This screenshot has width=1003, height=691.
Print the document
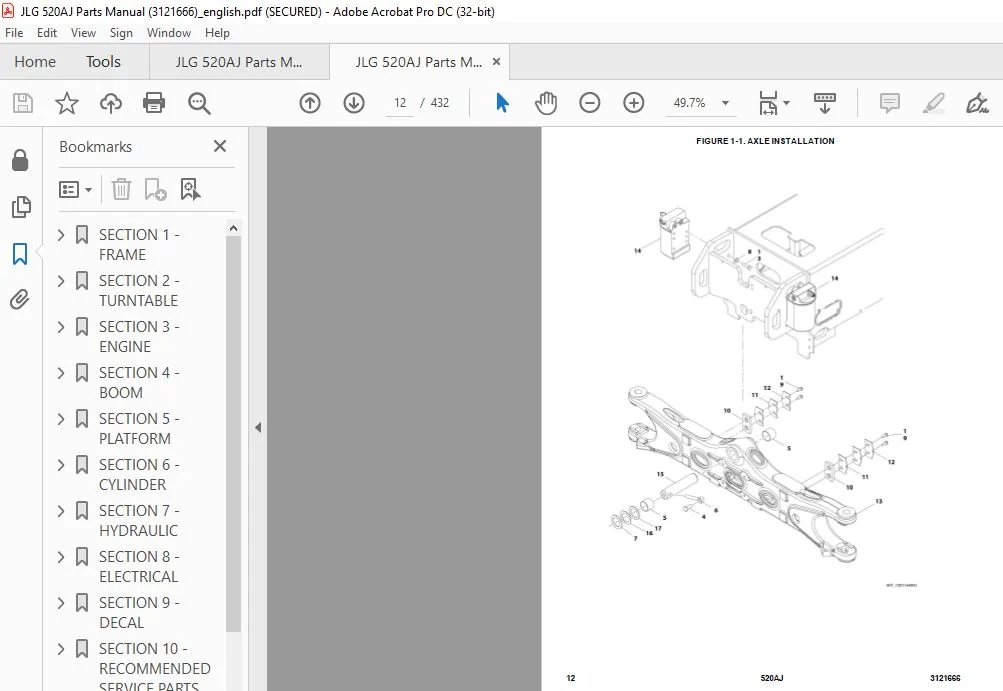click(154, 103)
